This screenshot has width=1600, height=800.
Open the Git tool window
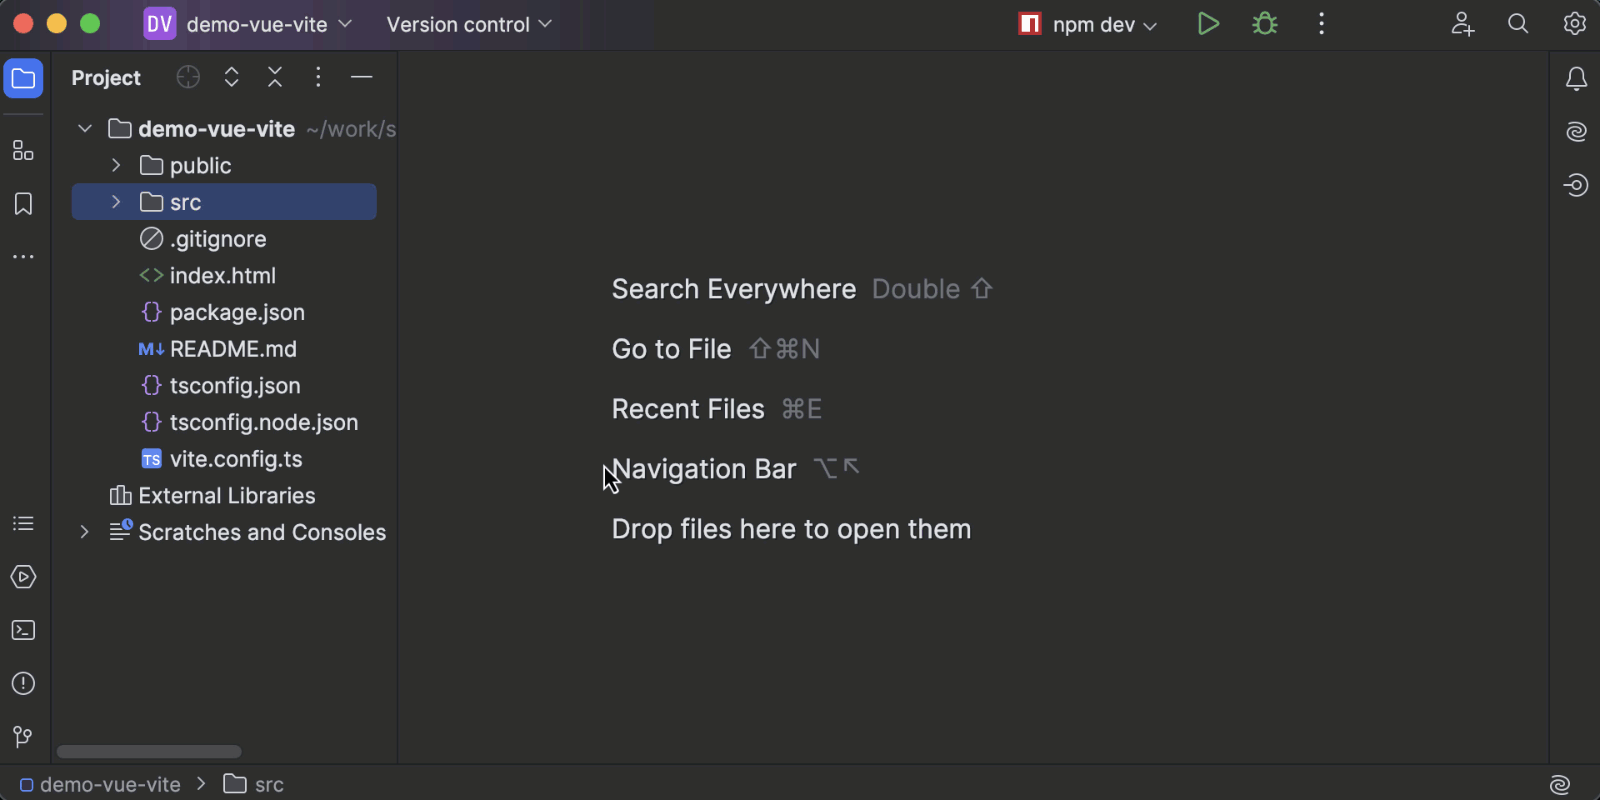(23, 737)
